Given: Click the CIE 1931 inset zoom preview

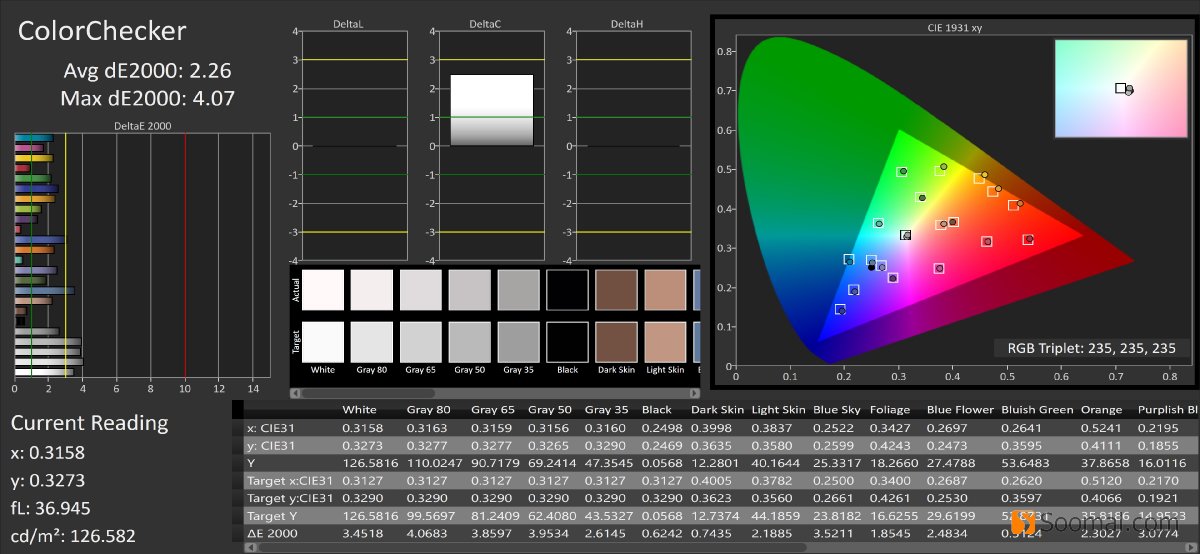Looking at the screenshot, I should pyautogui.click(x=1121, y=88).
